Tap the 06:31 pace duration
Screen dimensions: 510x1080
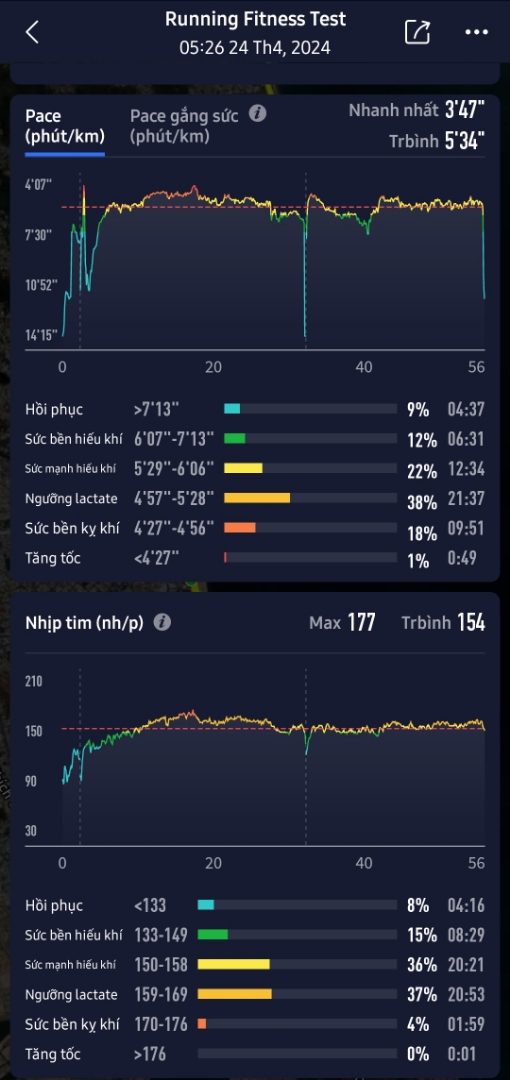point(465,439)
